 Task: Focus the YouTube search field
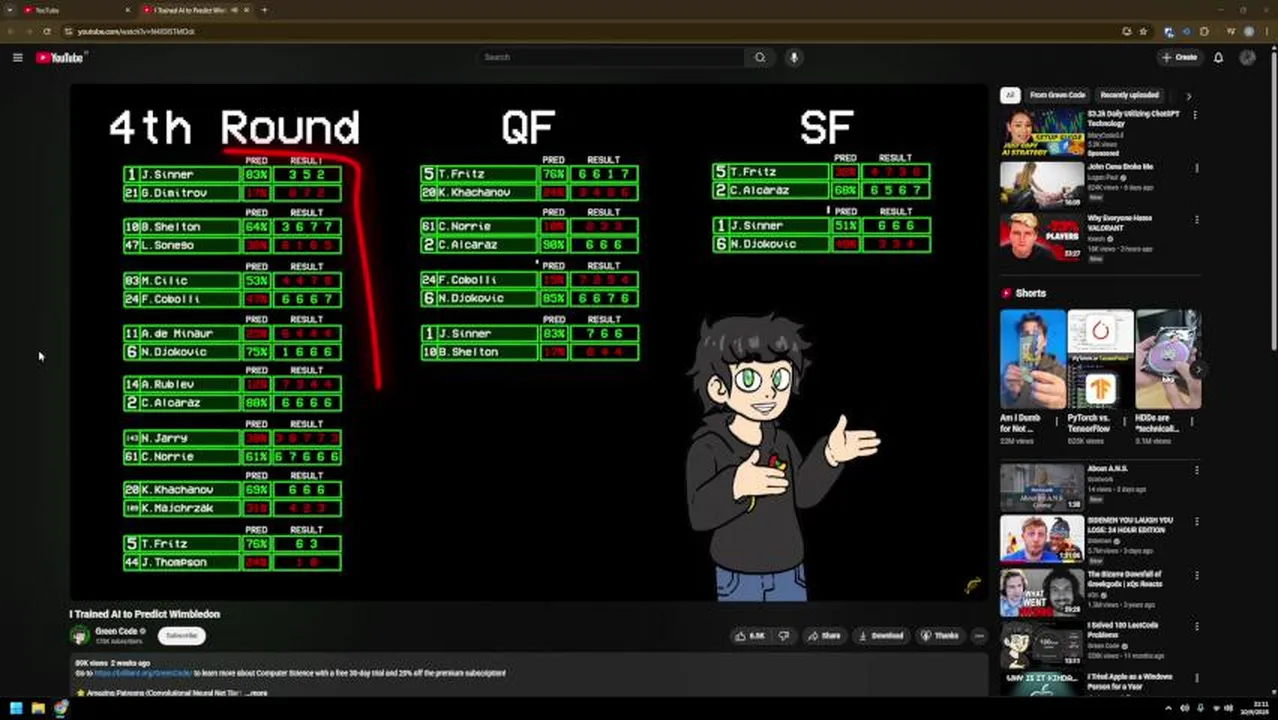click(x=610, y=58)
